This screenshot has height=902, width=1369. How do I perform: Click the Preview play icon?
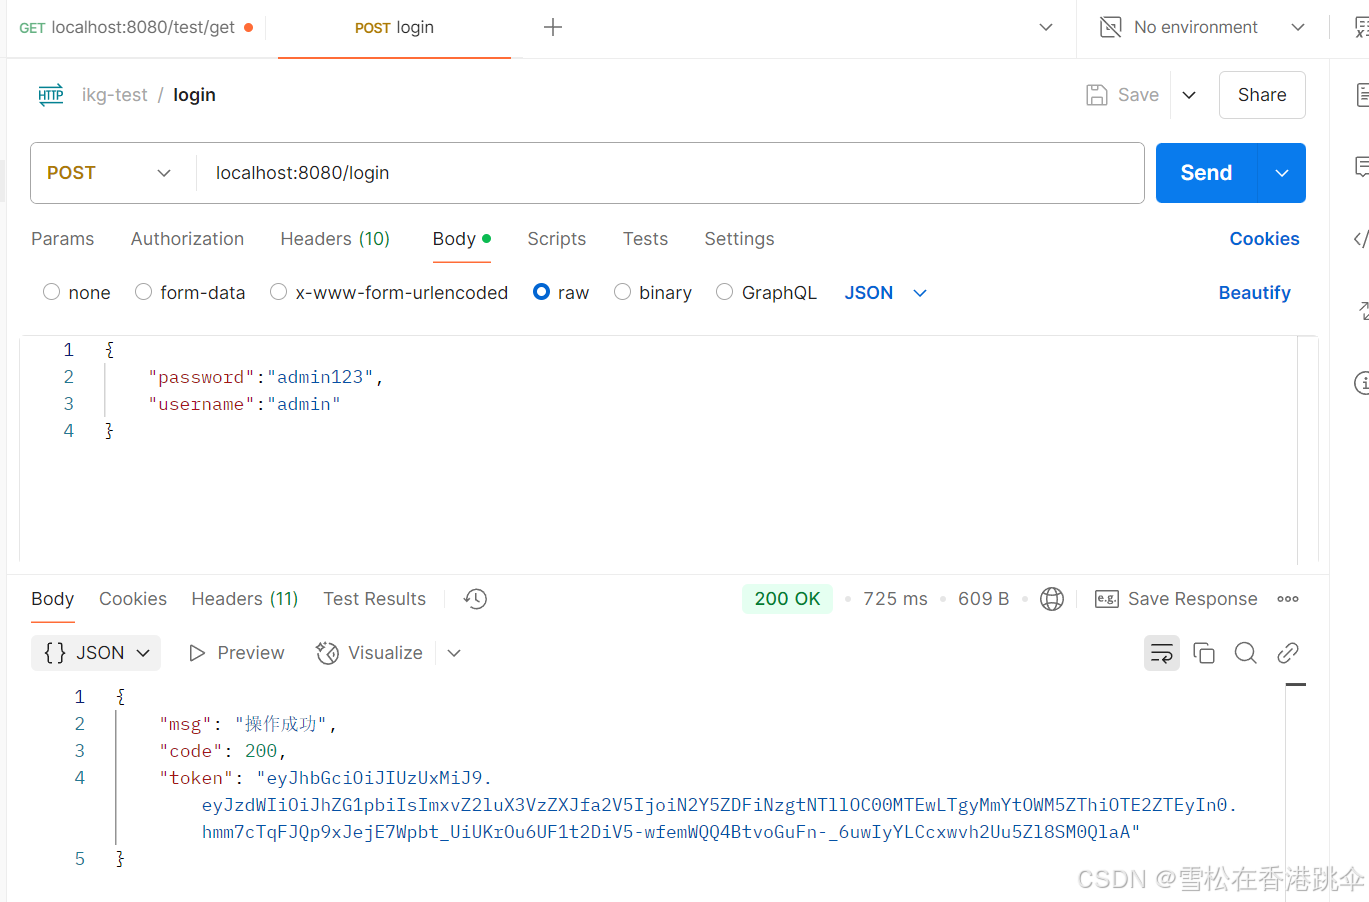pyautogui.click(x=197, y=653)
